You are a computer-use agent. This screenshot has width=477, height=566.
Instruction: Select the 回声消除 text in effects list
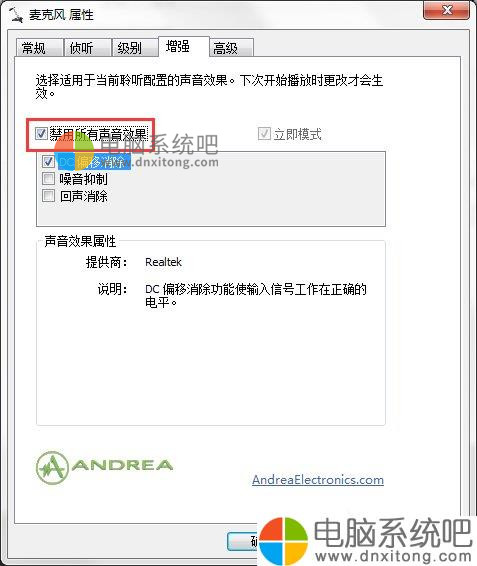click(x=83, y=196)
